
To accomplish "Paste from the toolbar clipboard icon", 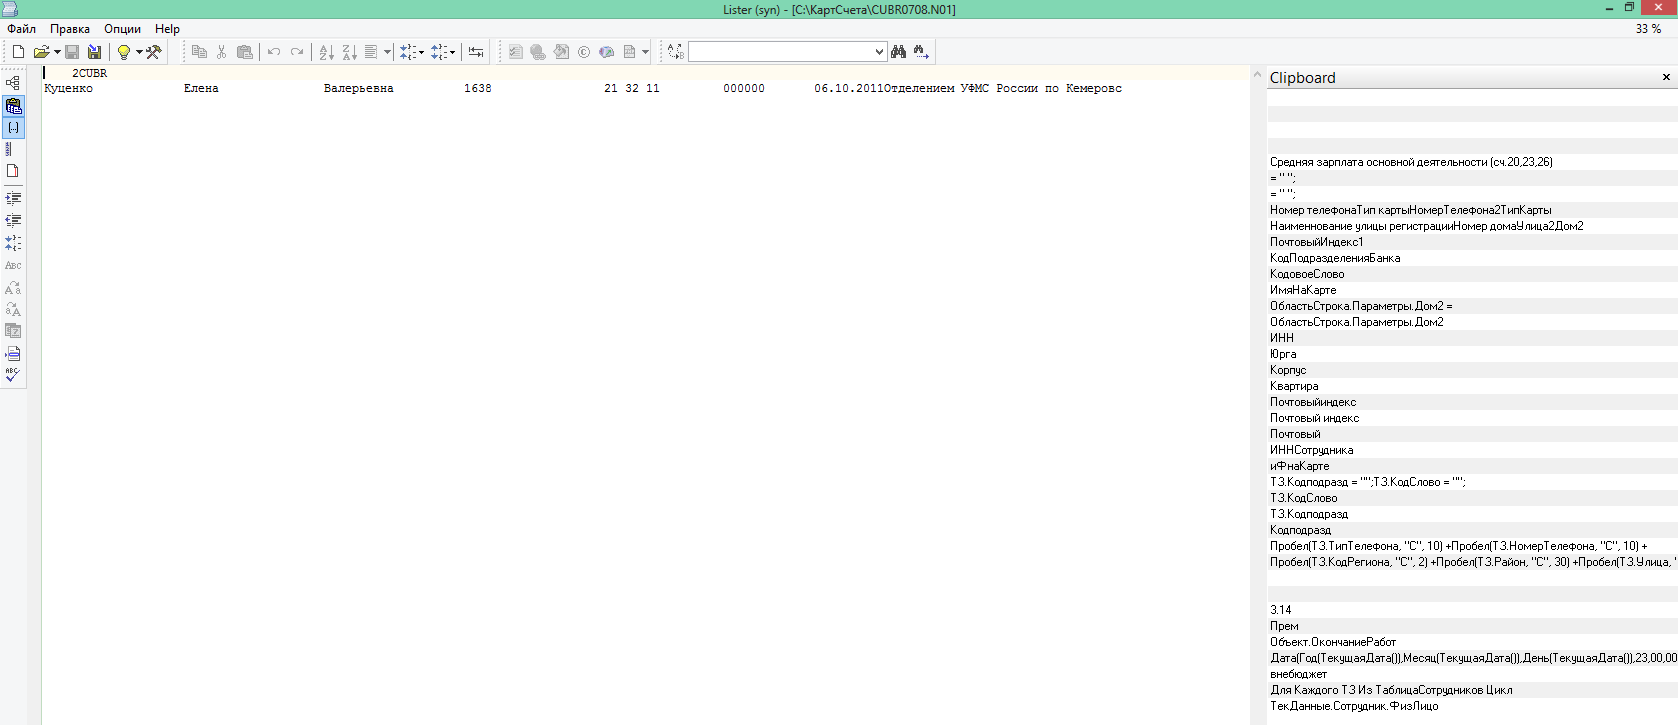I will [245, 52].
